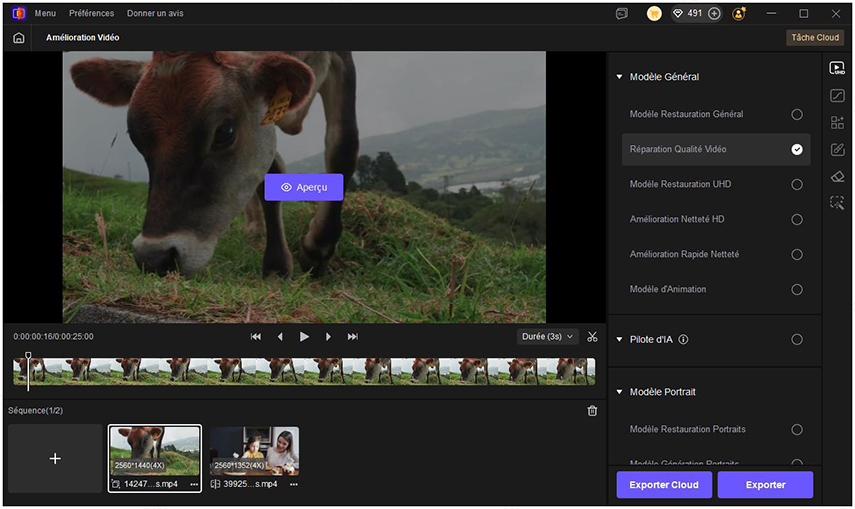Open the user account icon
The image size is (855, 509).
coord(739,14)
